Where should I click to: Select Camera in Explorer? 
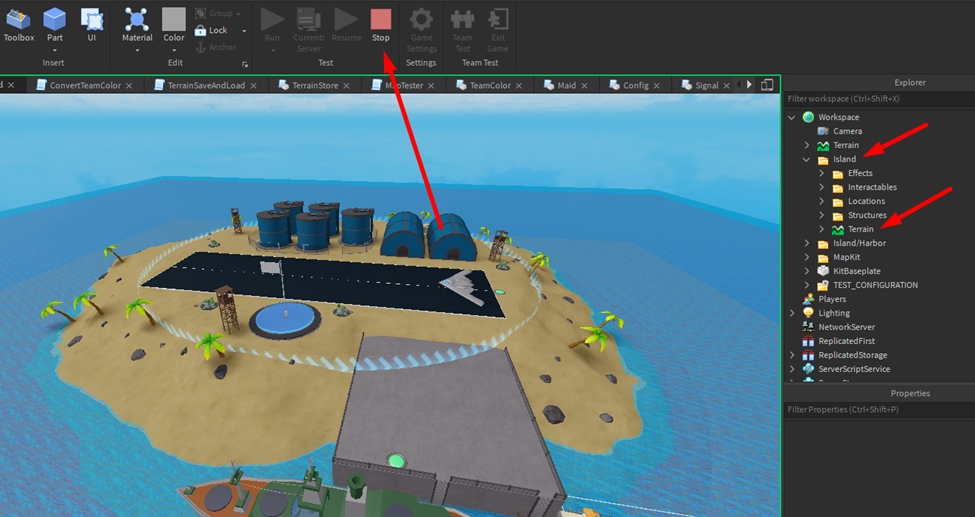point(848,131)
